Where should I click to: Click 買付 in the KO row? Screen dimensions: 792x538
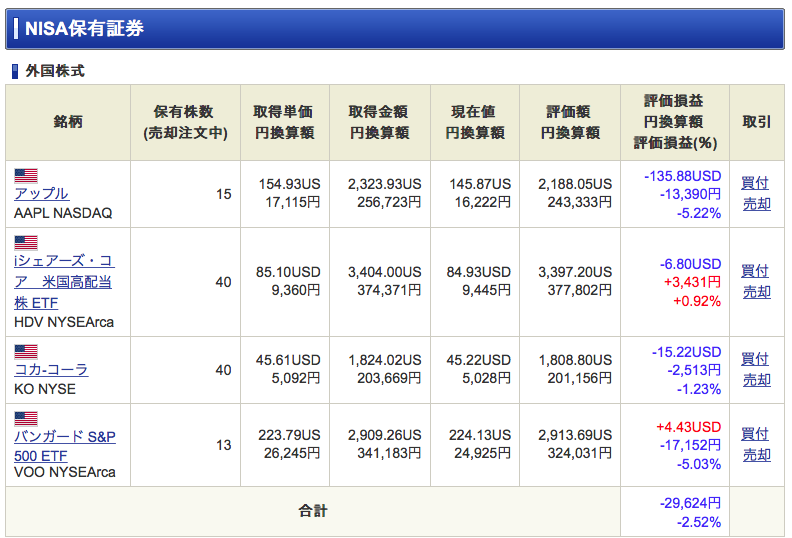click(x=755, y=359)
